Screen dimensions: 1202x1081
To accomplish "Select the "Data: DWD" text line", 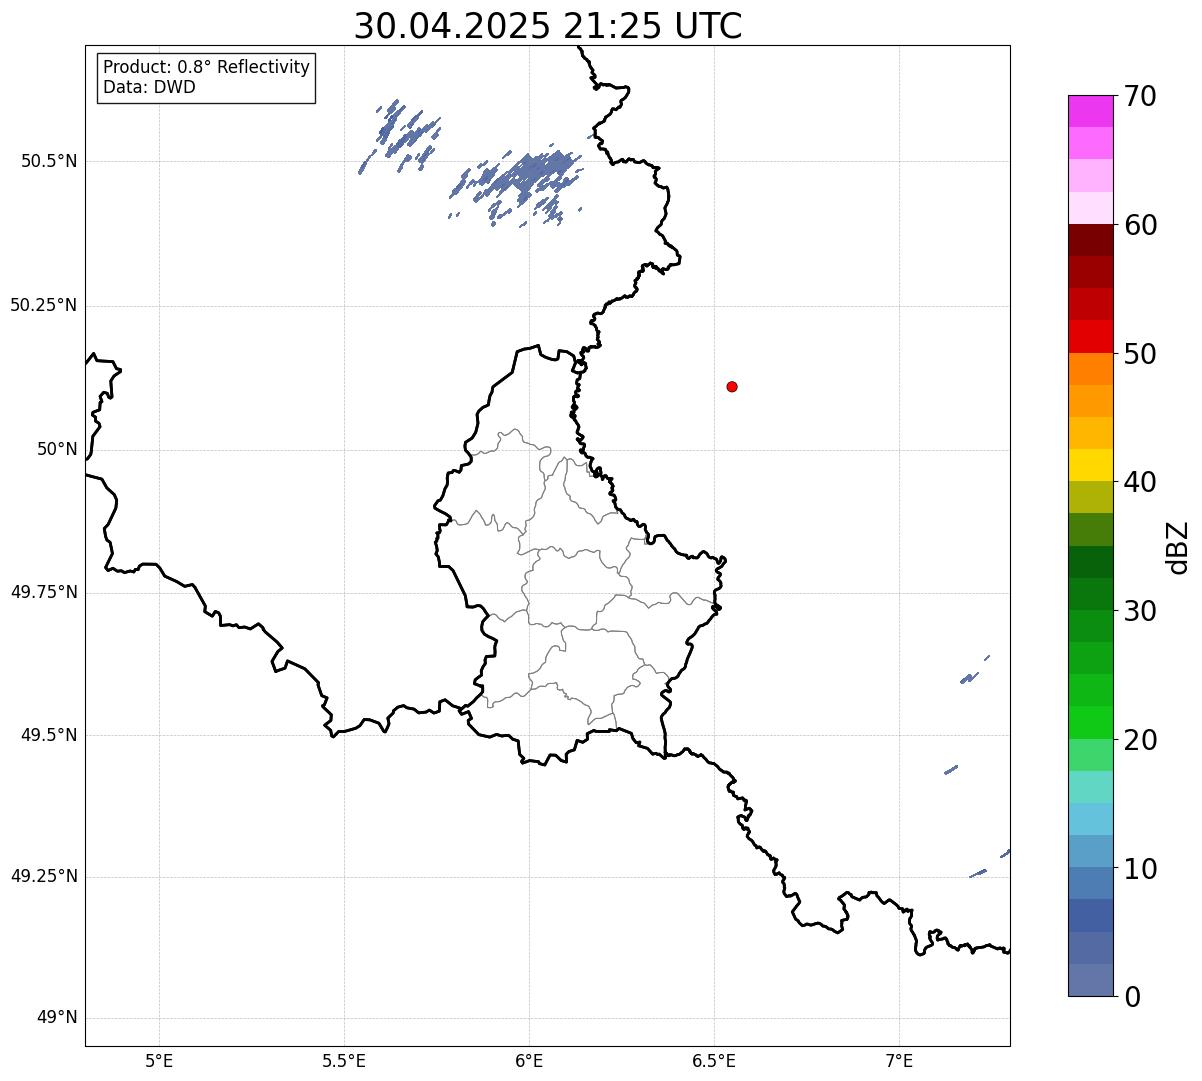I will (149, 87).
